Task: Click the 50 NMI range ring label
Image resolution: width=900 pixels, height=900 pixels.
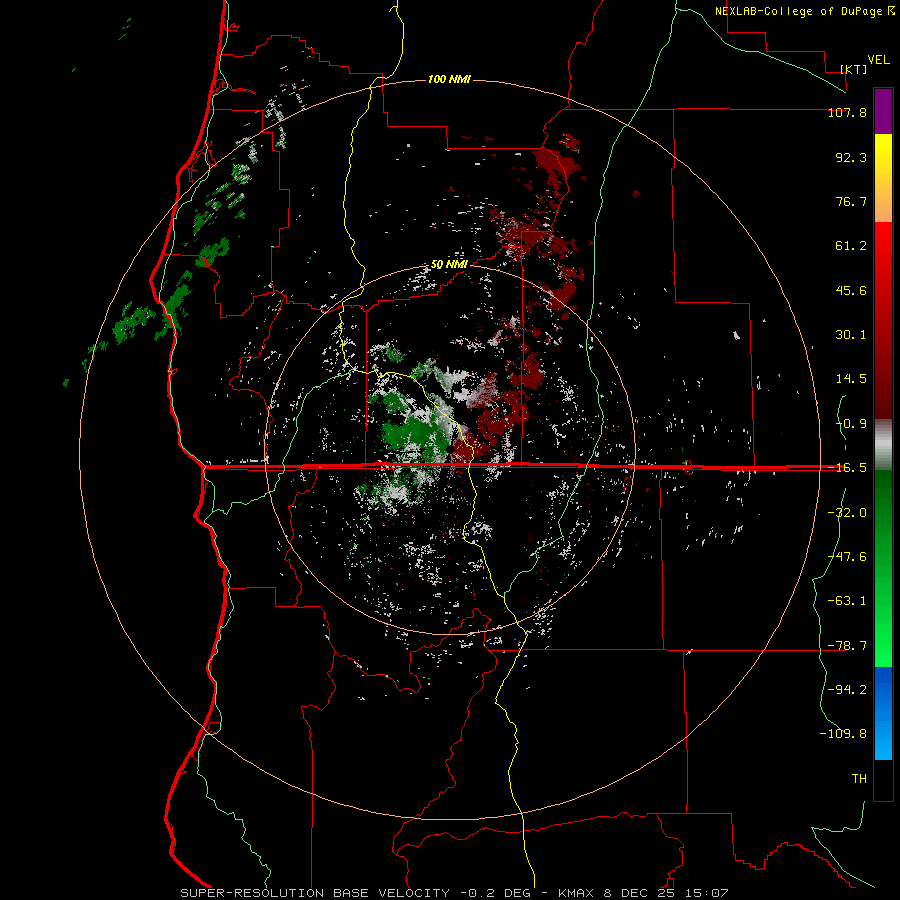Action: tap(449, 265)
